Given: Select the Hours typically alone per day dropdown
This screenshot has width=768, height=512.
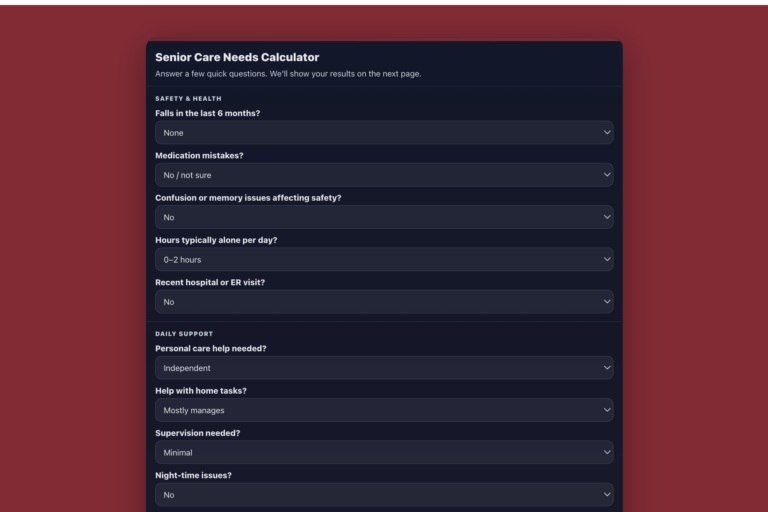Looking at the screenshot, I should coord(384,259).
